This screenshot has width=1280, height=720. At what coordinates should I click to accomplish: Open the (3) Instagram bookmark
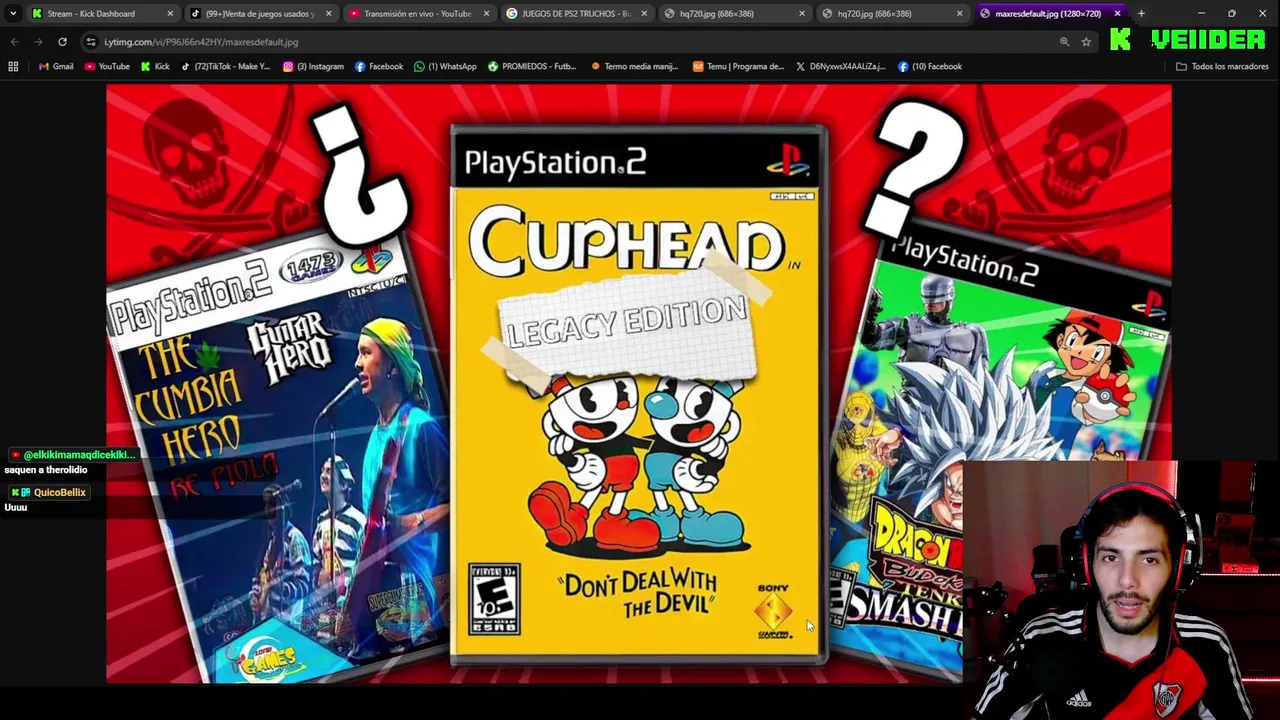pyautogui.click(x=313, y=66)
